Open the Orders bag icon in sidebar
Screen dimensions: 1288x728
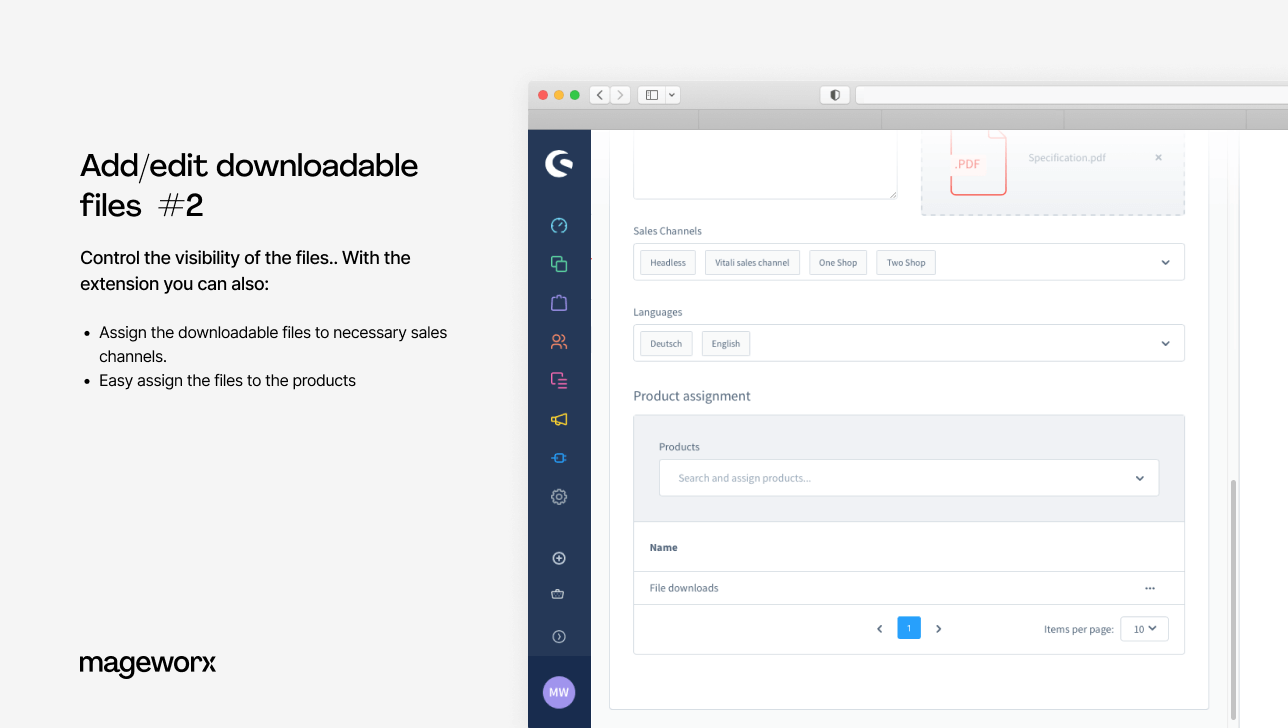[x=559, y=302]
